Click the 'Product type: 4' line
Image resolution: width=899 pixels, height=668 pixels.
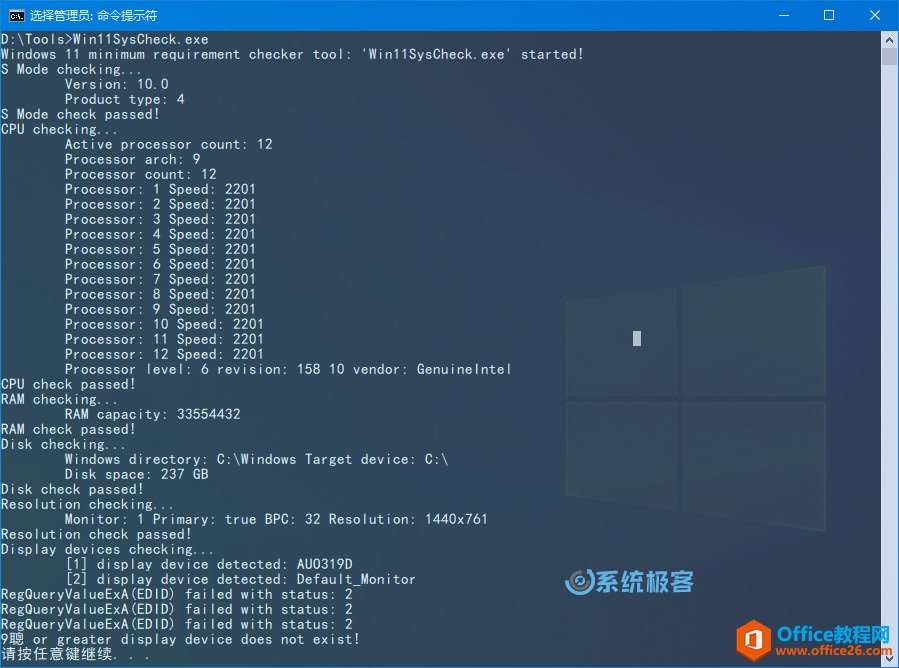(124, 99)
